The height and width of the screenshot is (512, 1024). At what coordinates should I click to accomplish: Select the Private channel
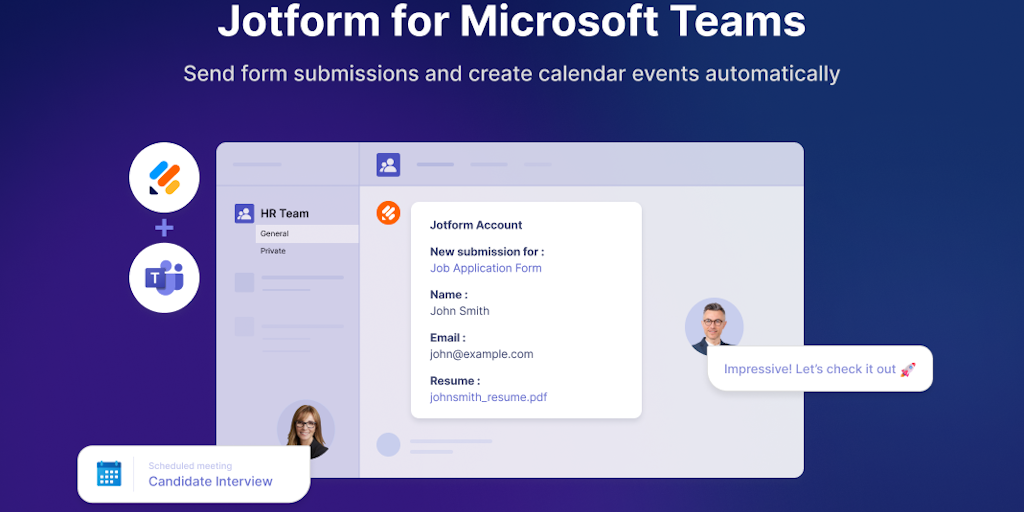point(307,251)
